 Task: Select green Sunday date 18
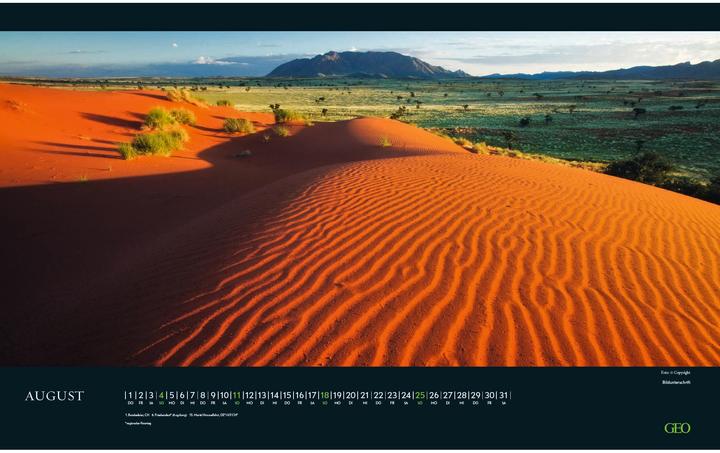[x=325, y=395]
